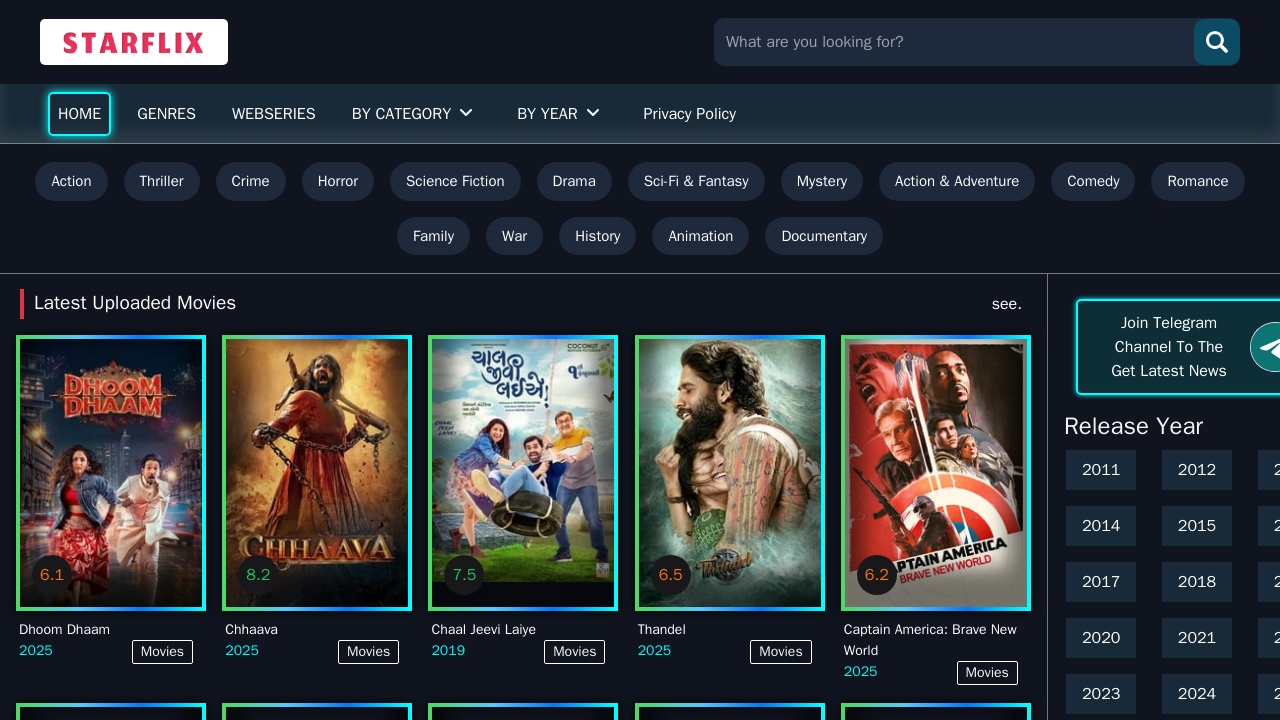Filter by release year 2018
Viewport: 1280px width, 720px height.
tap(1197, 582)
